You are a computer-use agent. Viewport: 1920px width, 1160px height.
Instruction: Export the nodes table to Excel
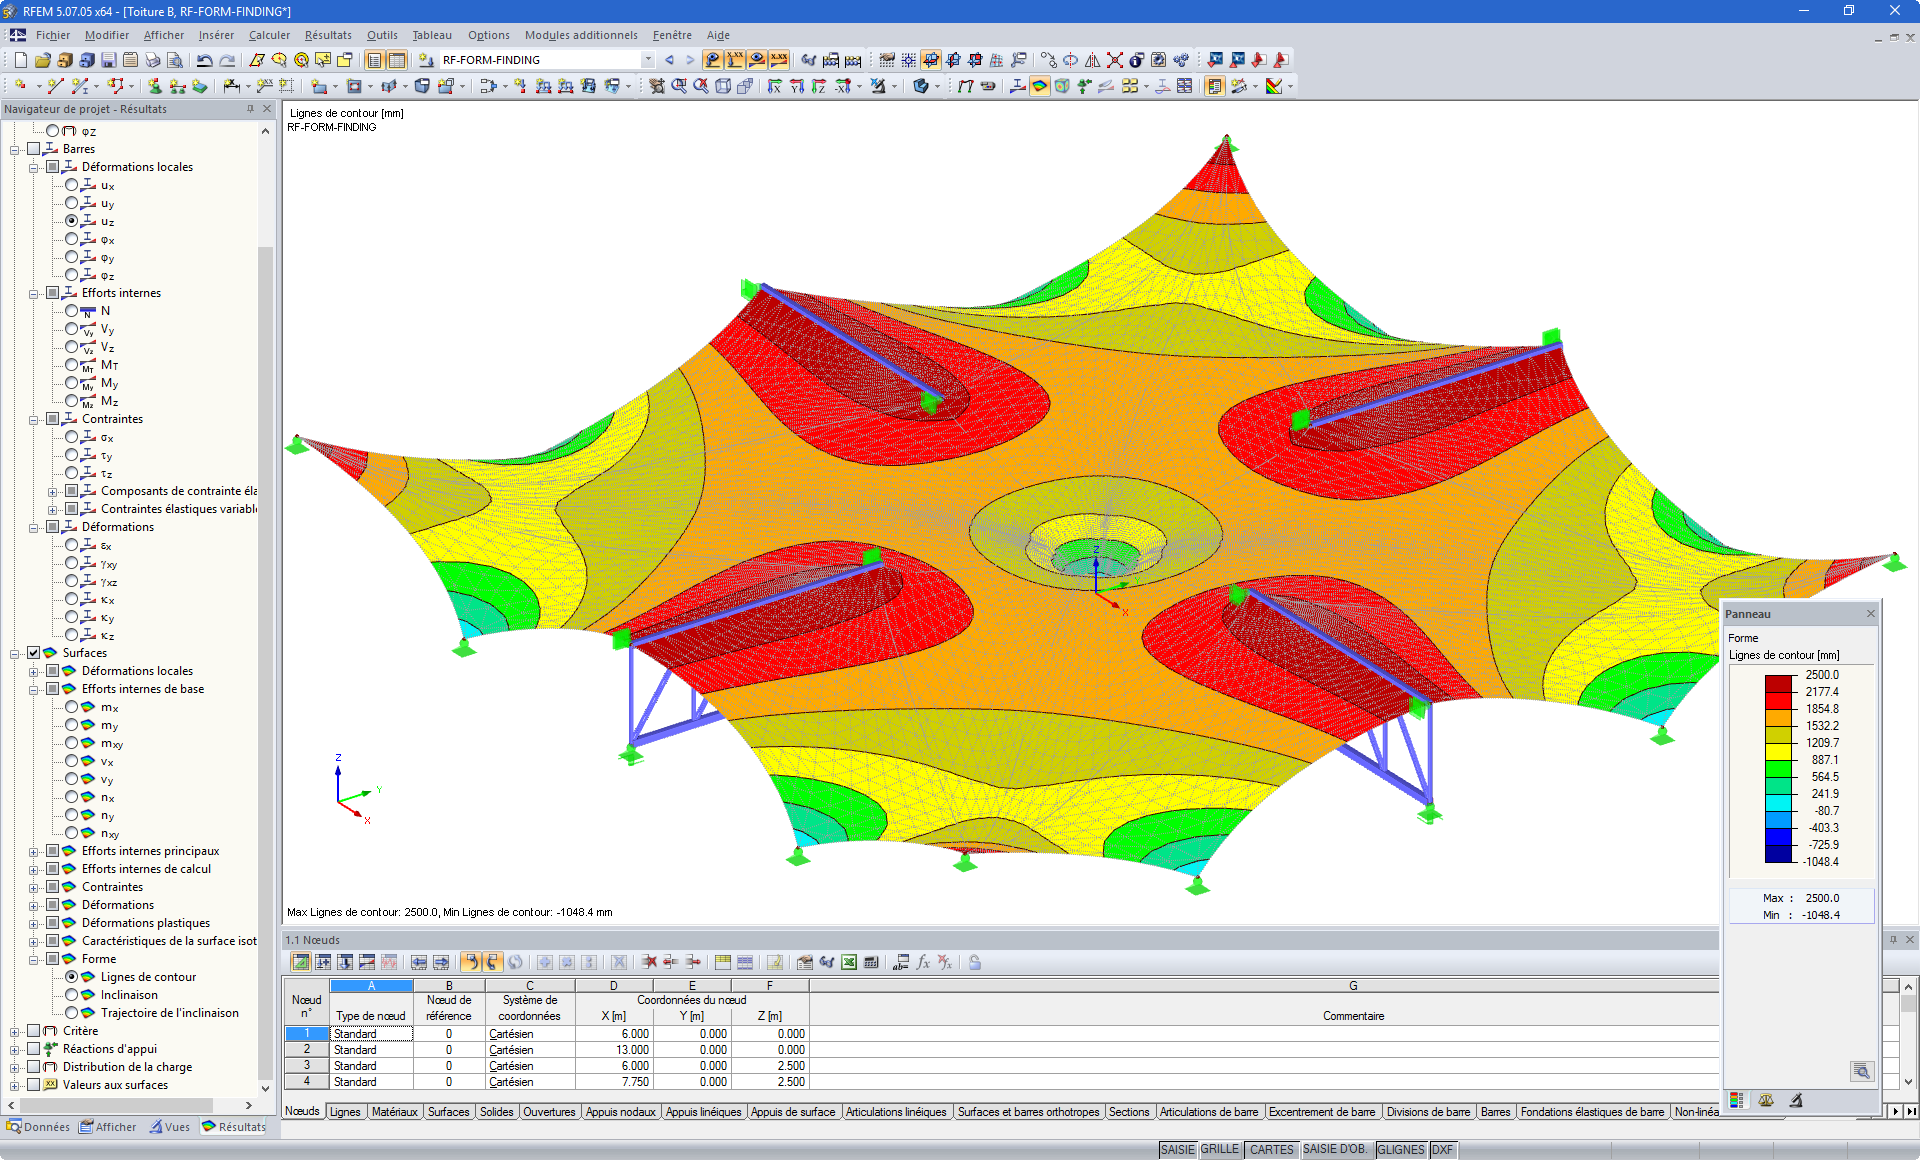pos(849,962)
